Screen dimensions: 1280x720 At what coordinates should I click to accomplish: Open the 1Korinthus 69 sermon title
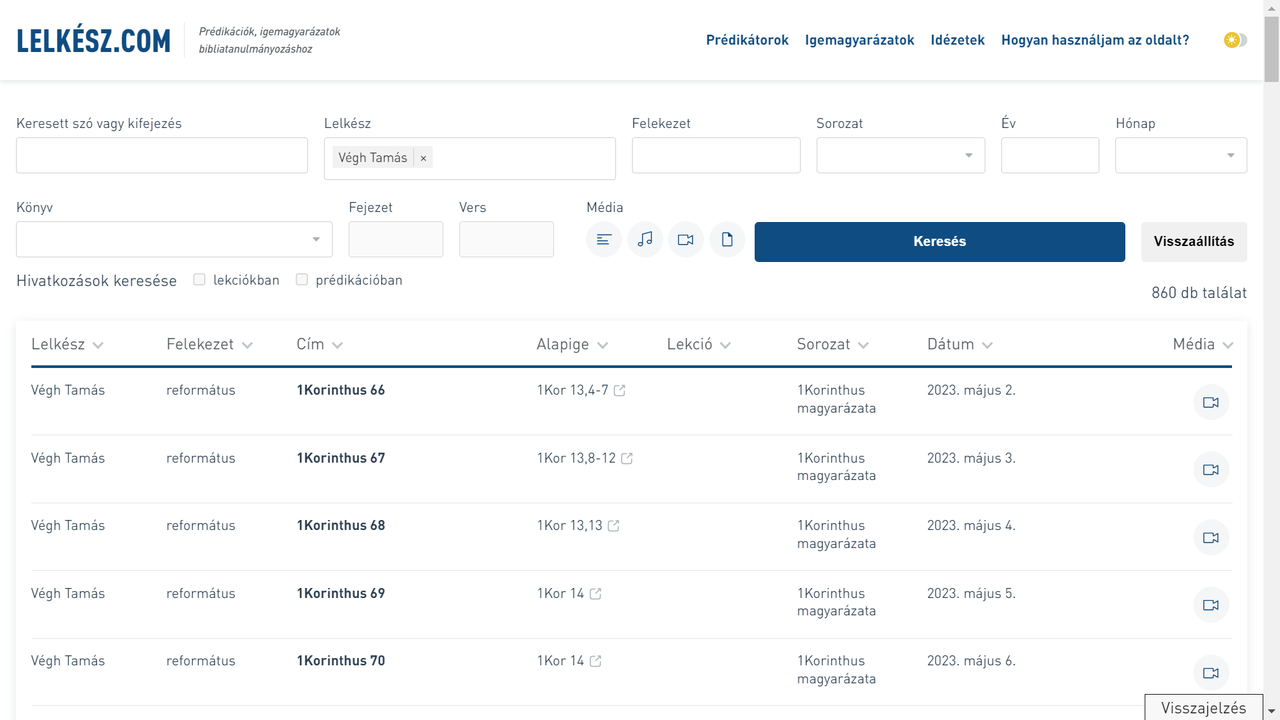341,593
